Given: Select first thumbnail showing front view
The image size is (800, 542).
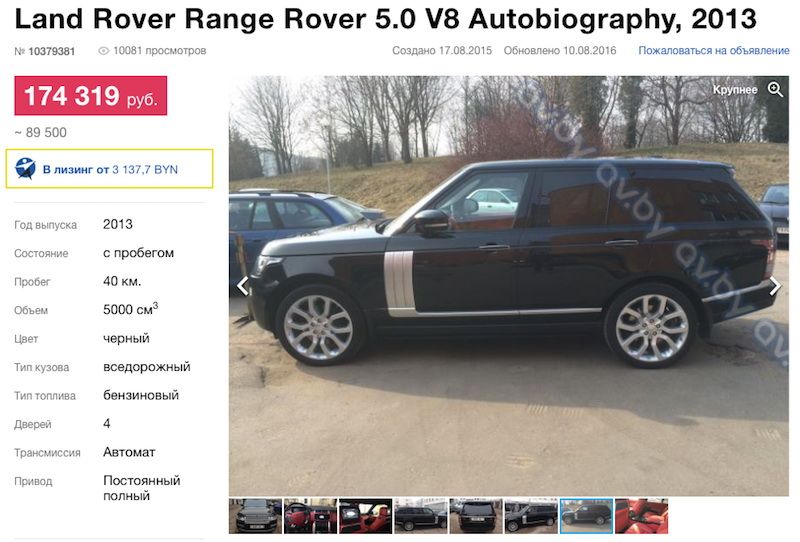Looking at the screenshot, I should [x=255, y=516].
